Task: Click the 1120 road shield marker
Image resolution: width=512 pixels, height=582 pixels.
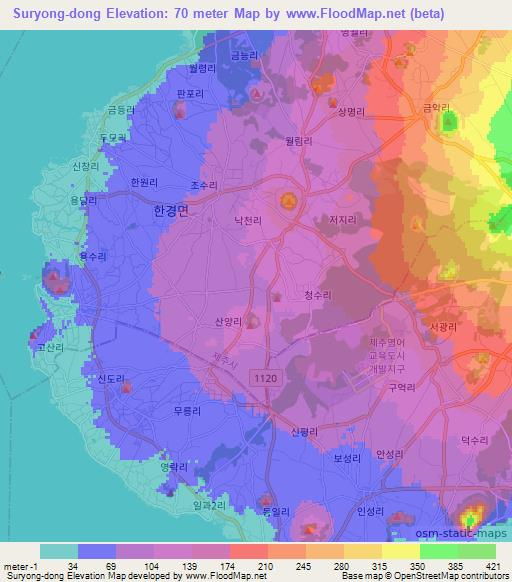Action: click(265, 378)
